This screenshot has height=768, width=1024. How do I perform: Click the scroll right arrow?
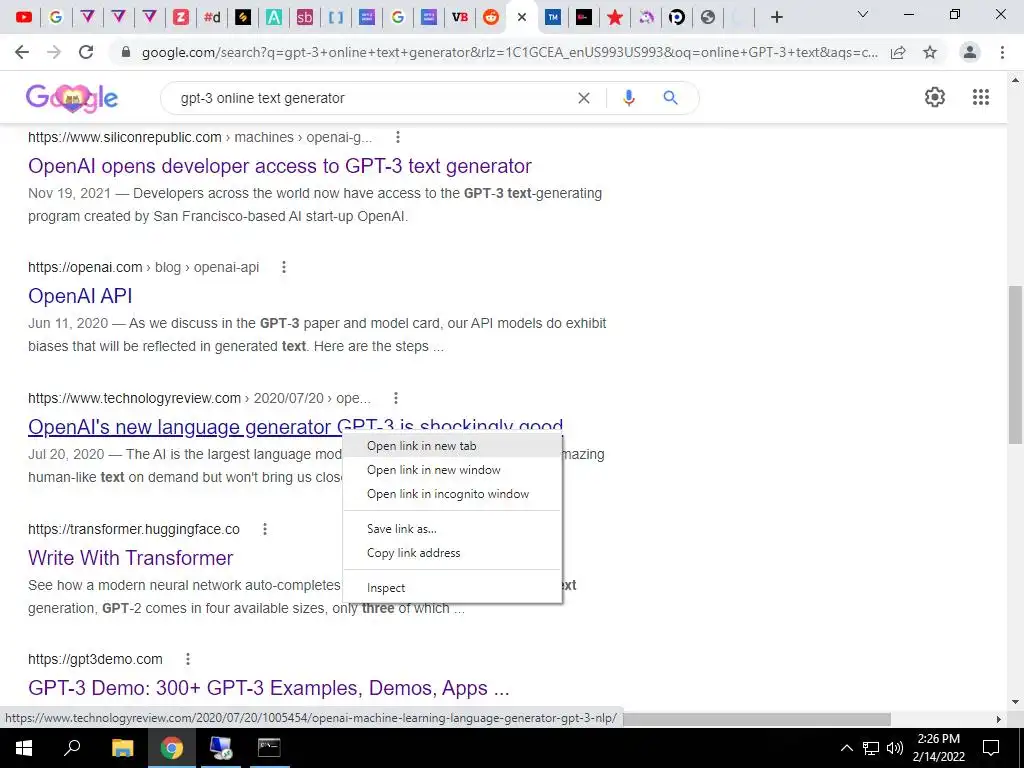[999, 719]
